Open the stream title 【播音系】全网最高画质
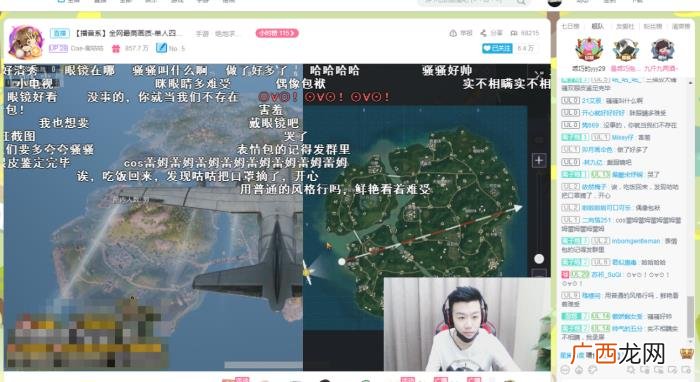Viewport: 700px width, 382px height. [129, 33]
